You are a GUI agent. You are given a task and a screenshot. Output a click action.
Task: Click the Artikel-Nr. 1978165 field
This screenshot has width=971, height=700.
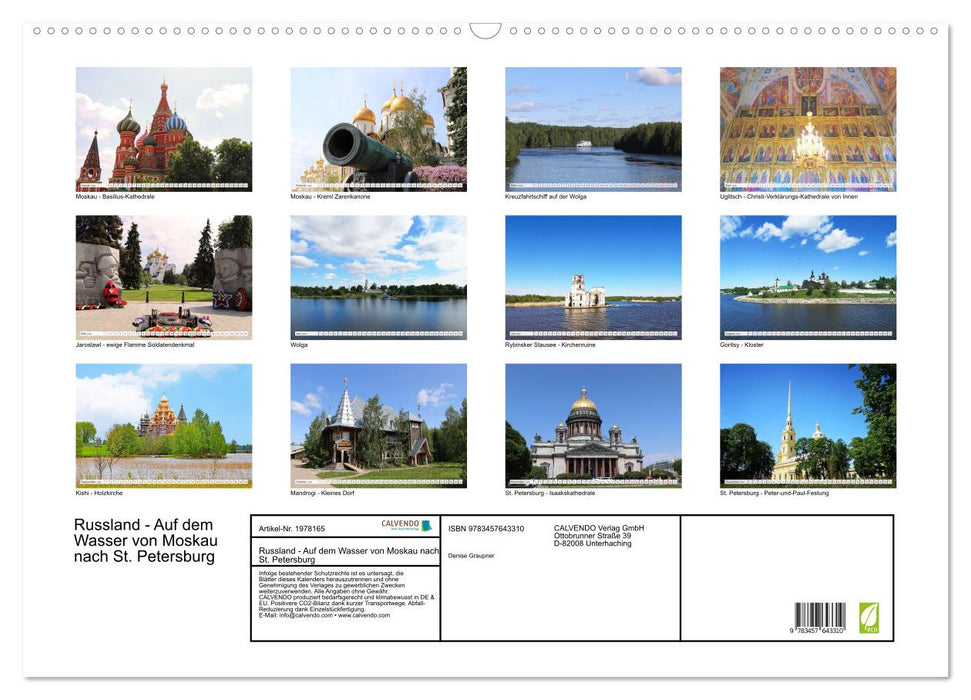293,527
